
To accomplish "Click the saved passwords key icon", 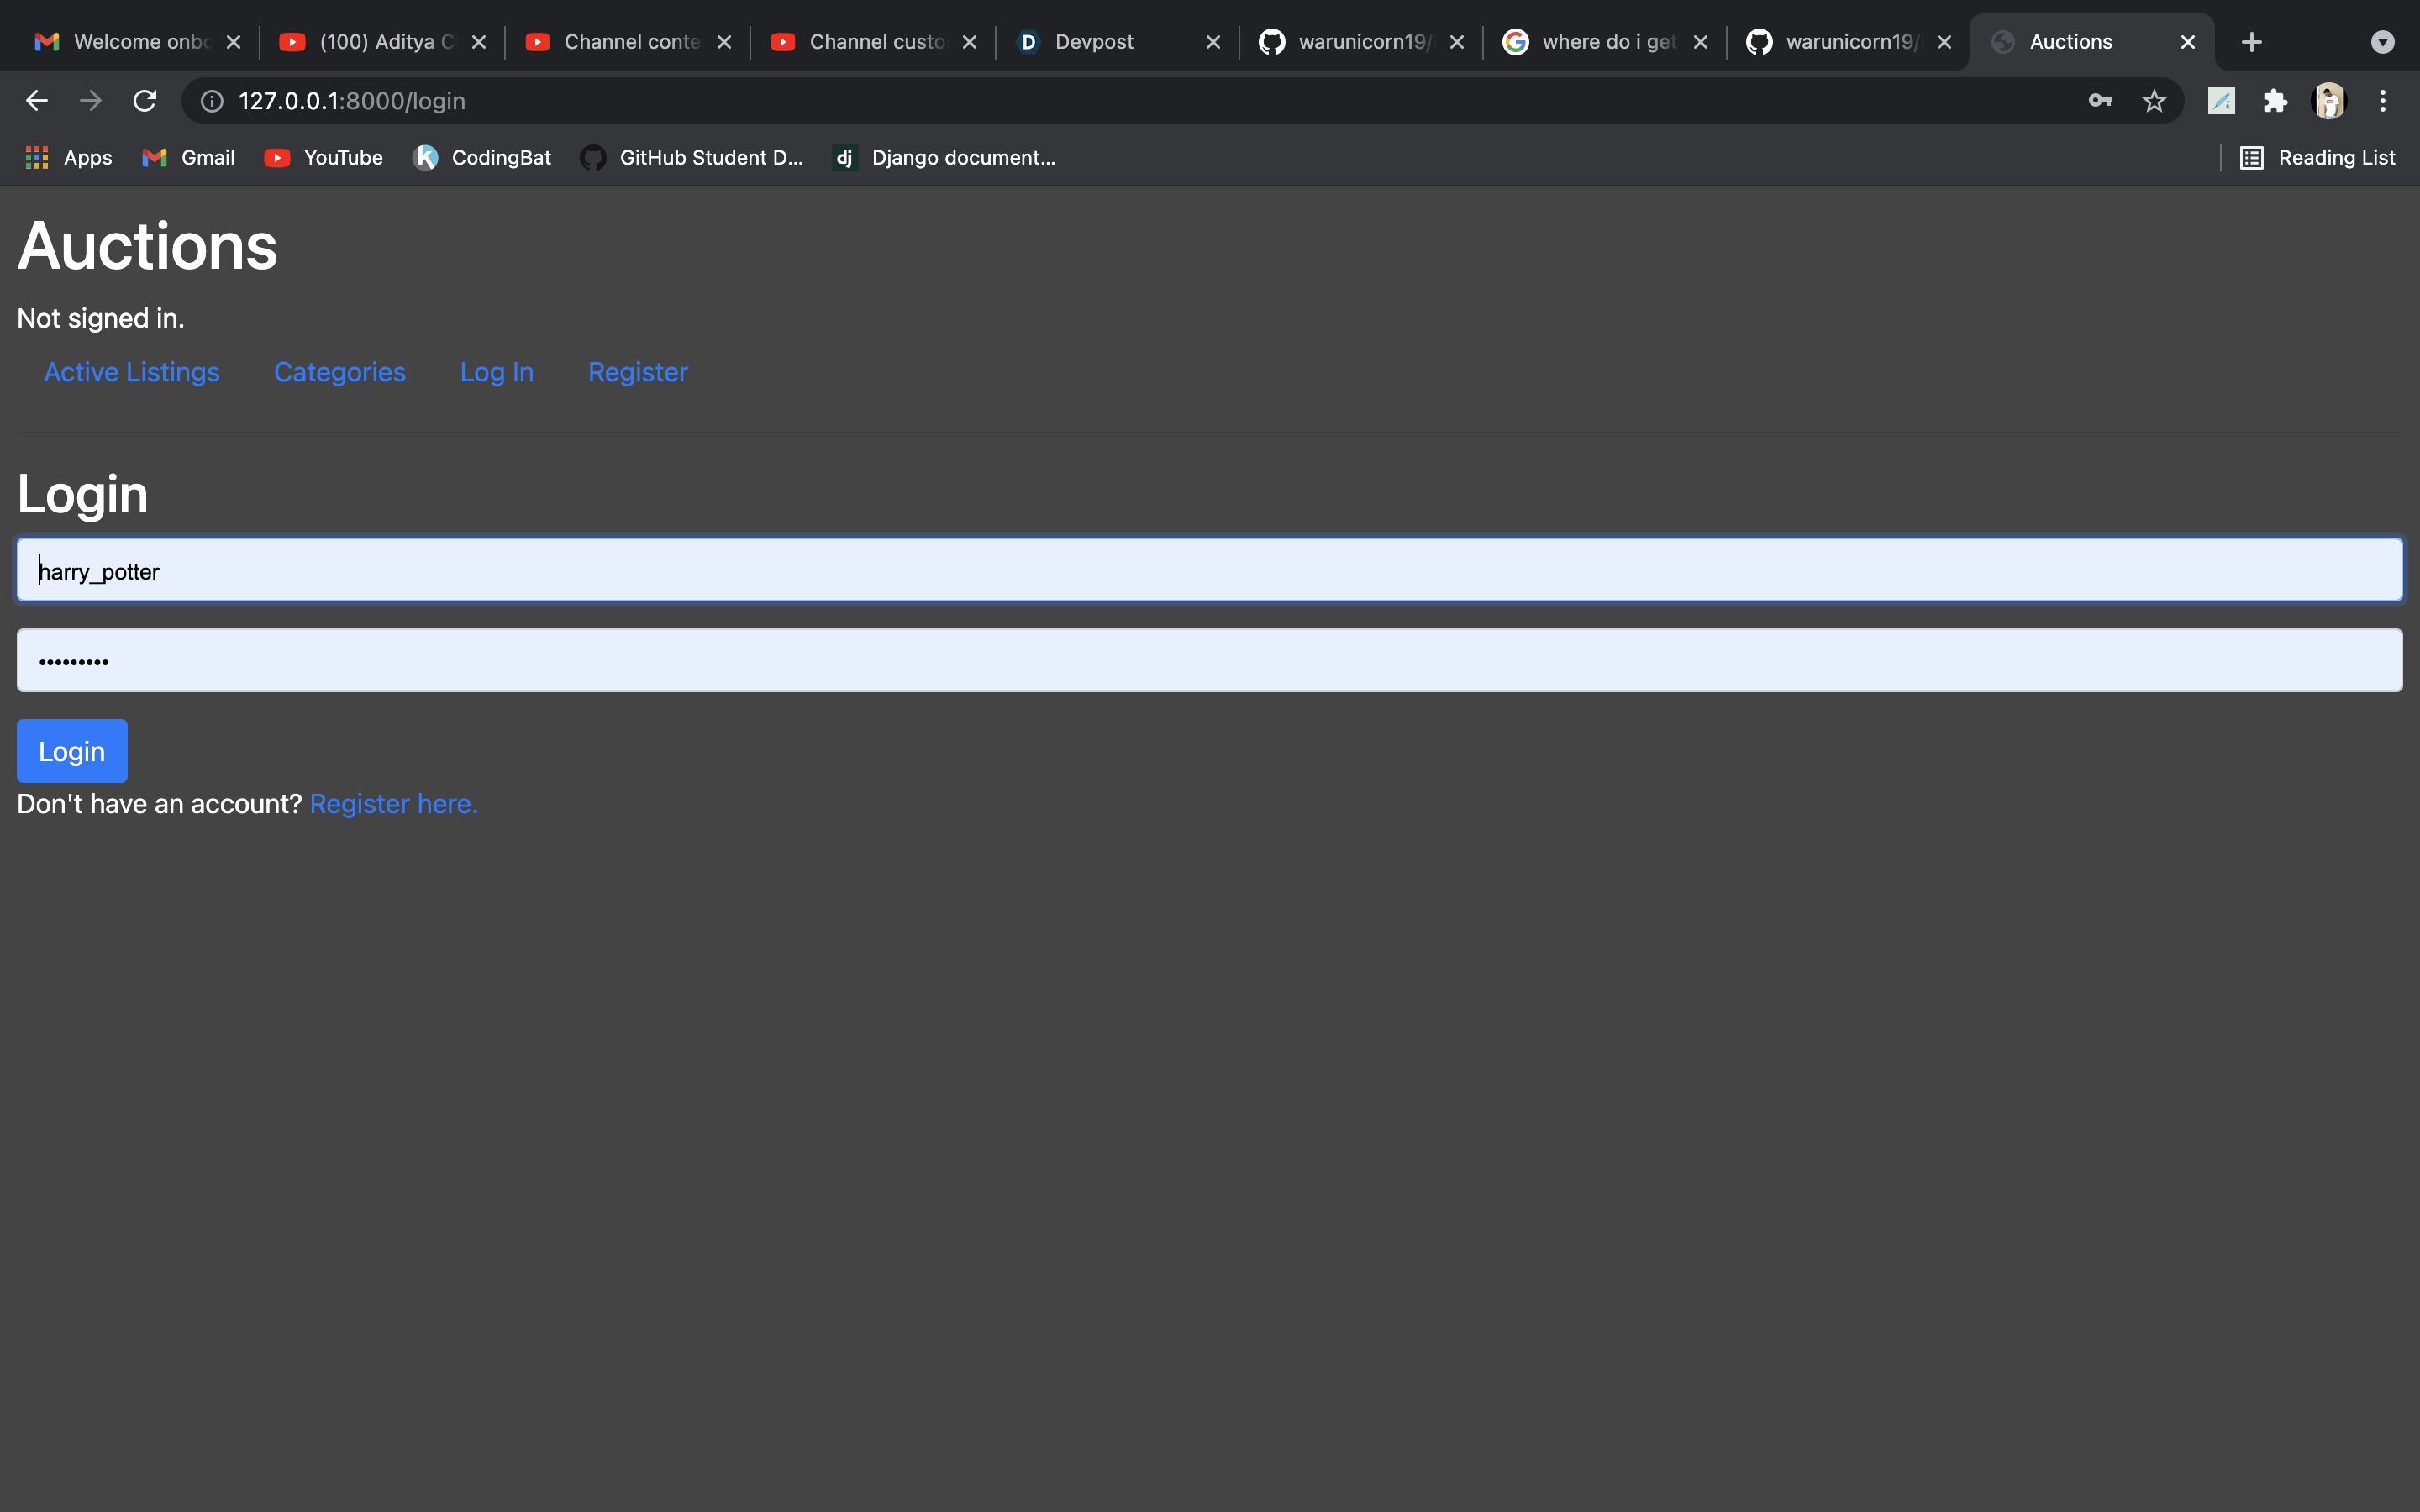I will (x=2100, y=101).
